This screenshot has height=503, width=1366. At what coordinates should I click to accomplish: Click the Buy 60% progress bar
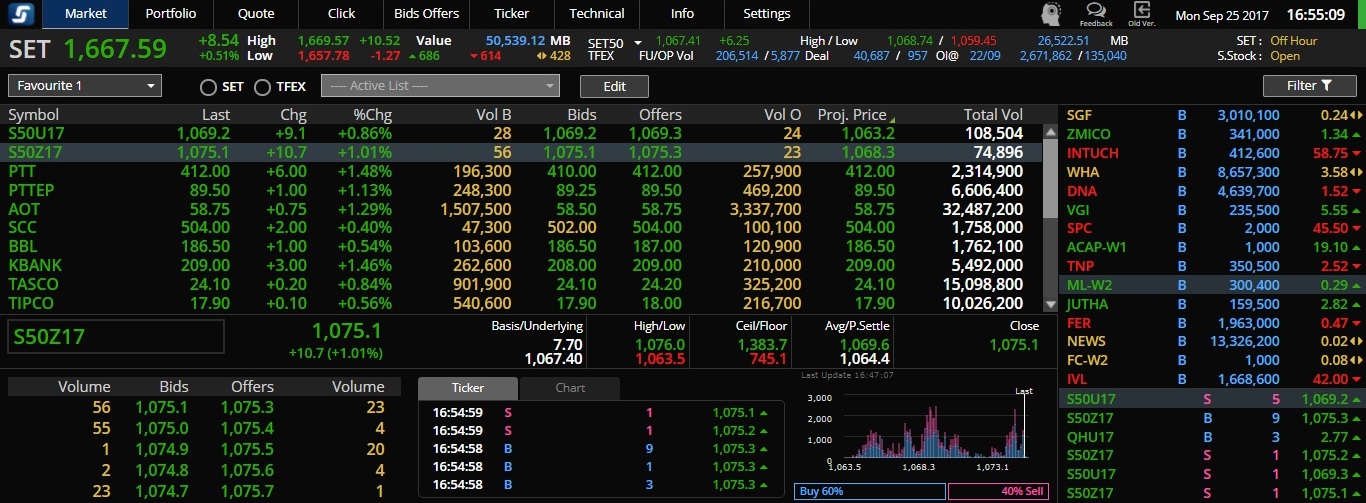[870, 492]
